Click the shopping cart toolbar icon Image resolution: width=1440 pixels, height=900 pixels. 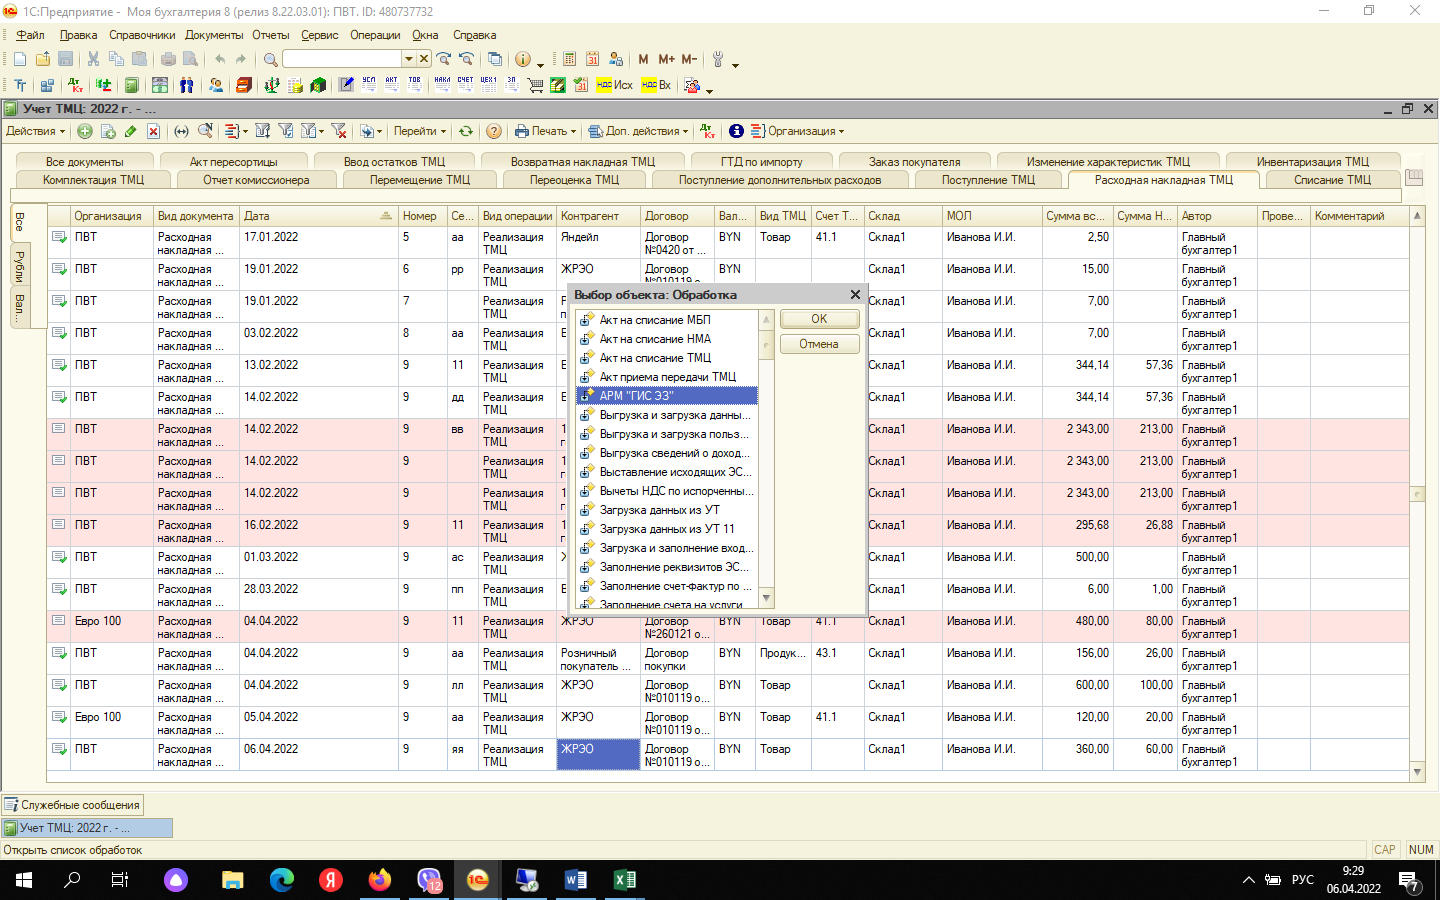[535, 86]
